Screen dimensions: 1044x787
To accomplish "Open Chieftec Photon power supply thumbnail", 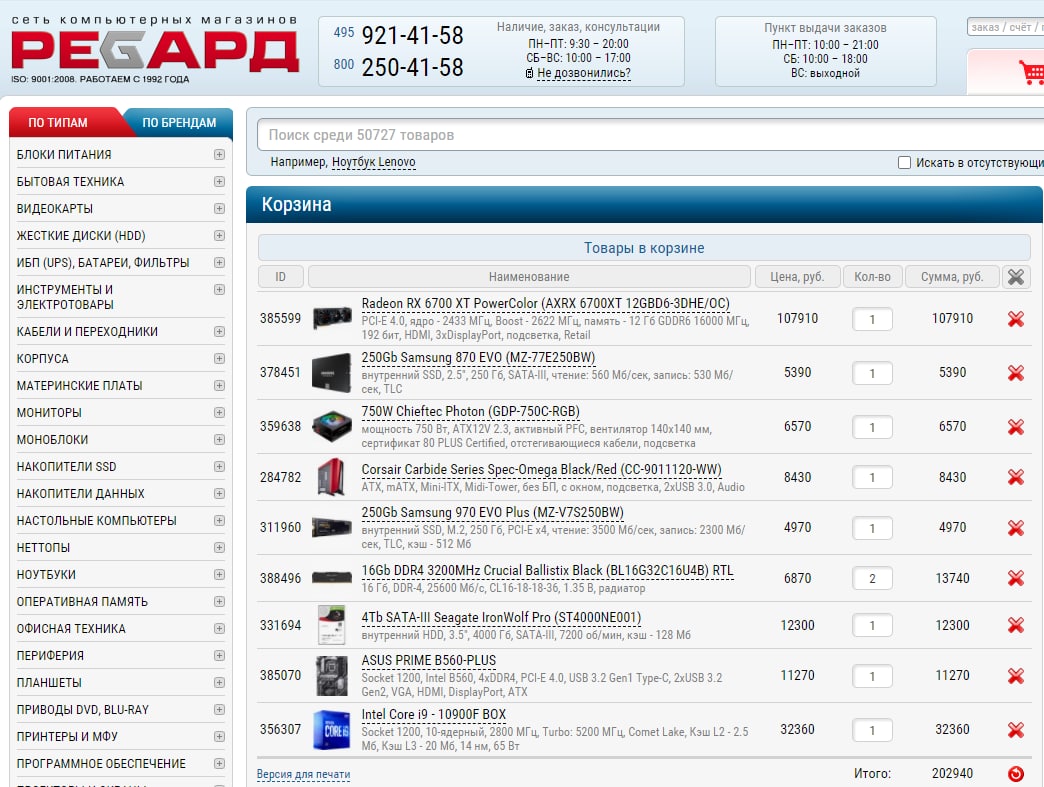I will click(x=332, y=426).
